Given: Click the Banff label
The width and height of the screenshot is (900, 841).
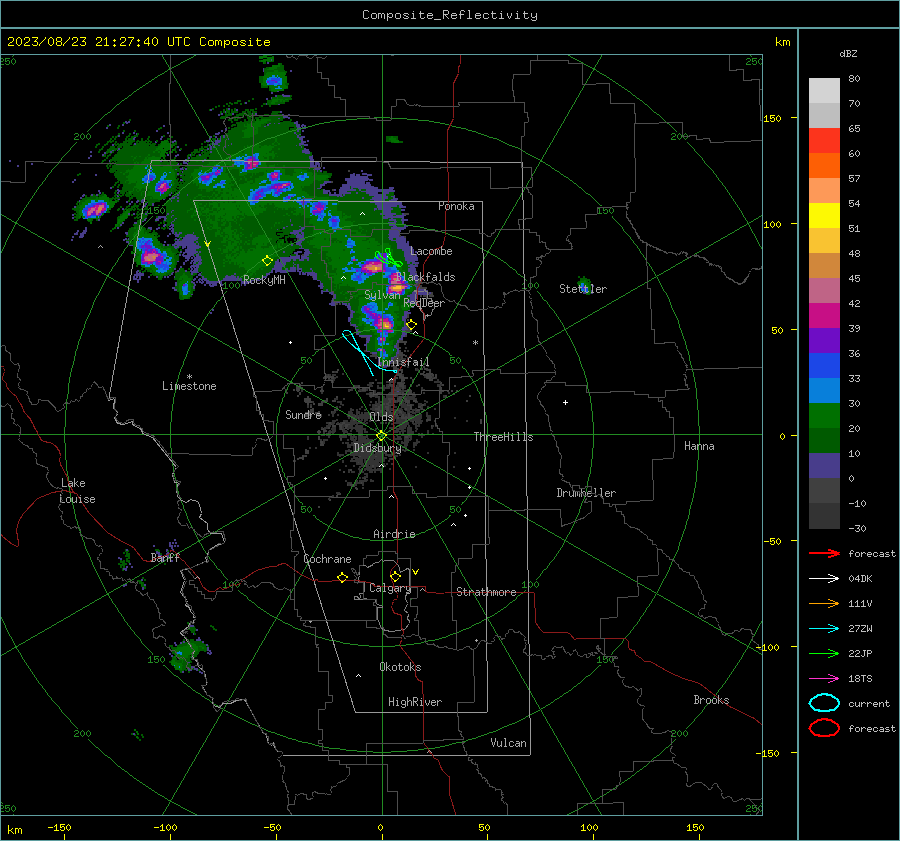Looking at the screenshot, I should [165, 557].
